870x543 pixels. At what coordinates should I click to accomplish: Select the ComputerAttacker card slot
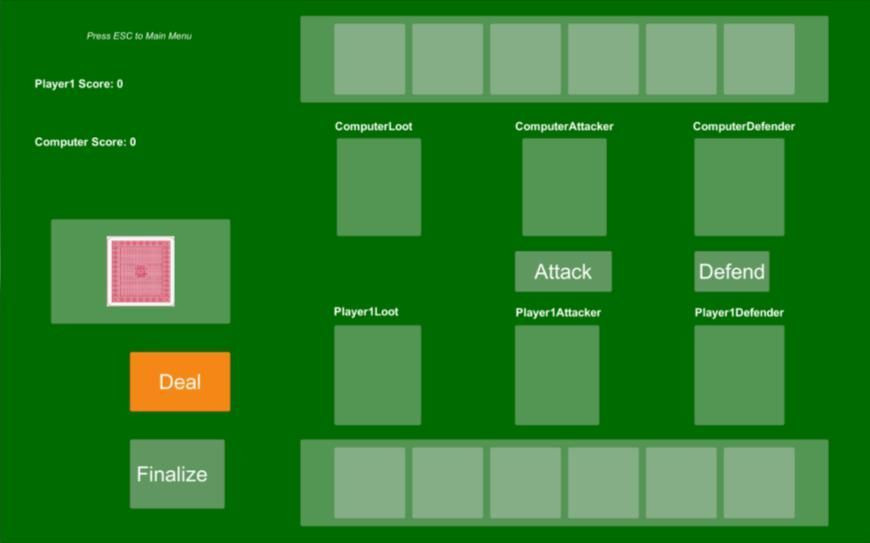coord(564,187)
